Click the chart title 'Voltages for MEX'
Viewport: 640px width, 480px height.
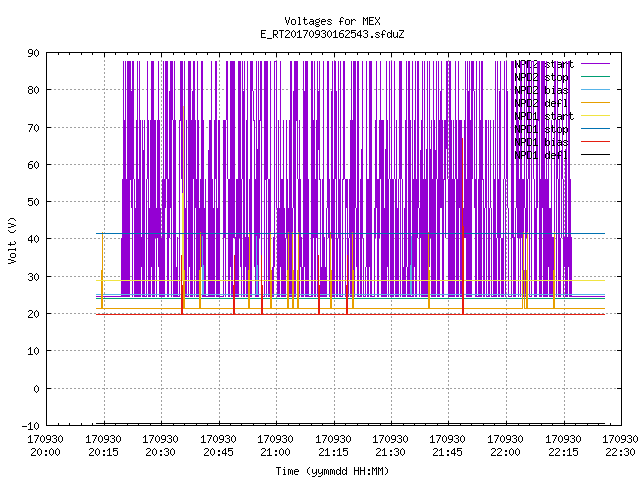pos(332,21)
